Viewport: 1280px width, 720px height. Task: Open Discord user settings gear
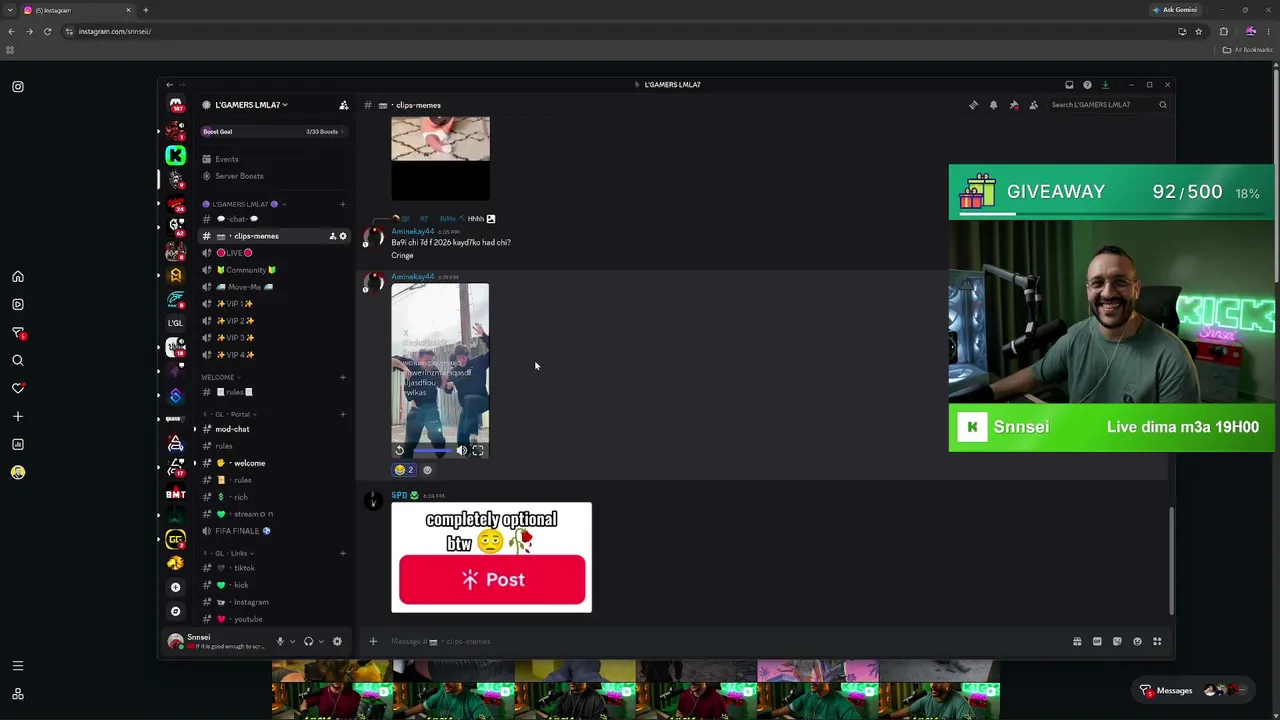click(x=337, y=641)
